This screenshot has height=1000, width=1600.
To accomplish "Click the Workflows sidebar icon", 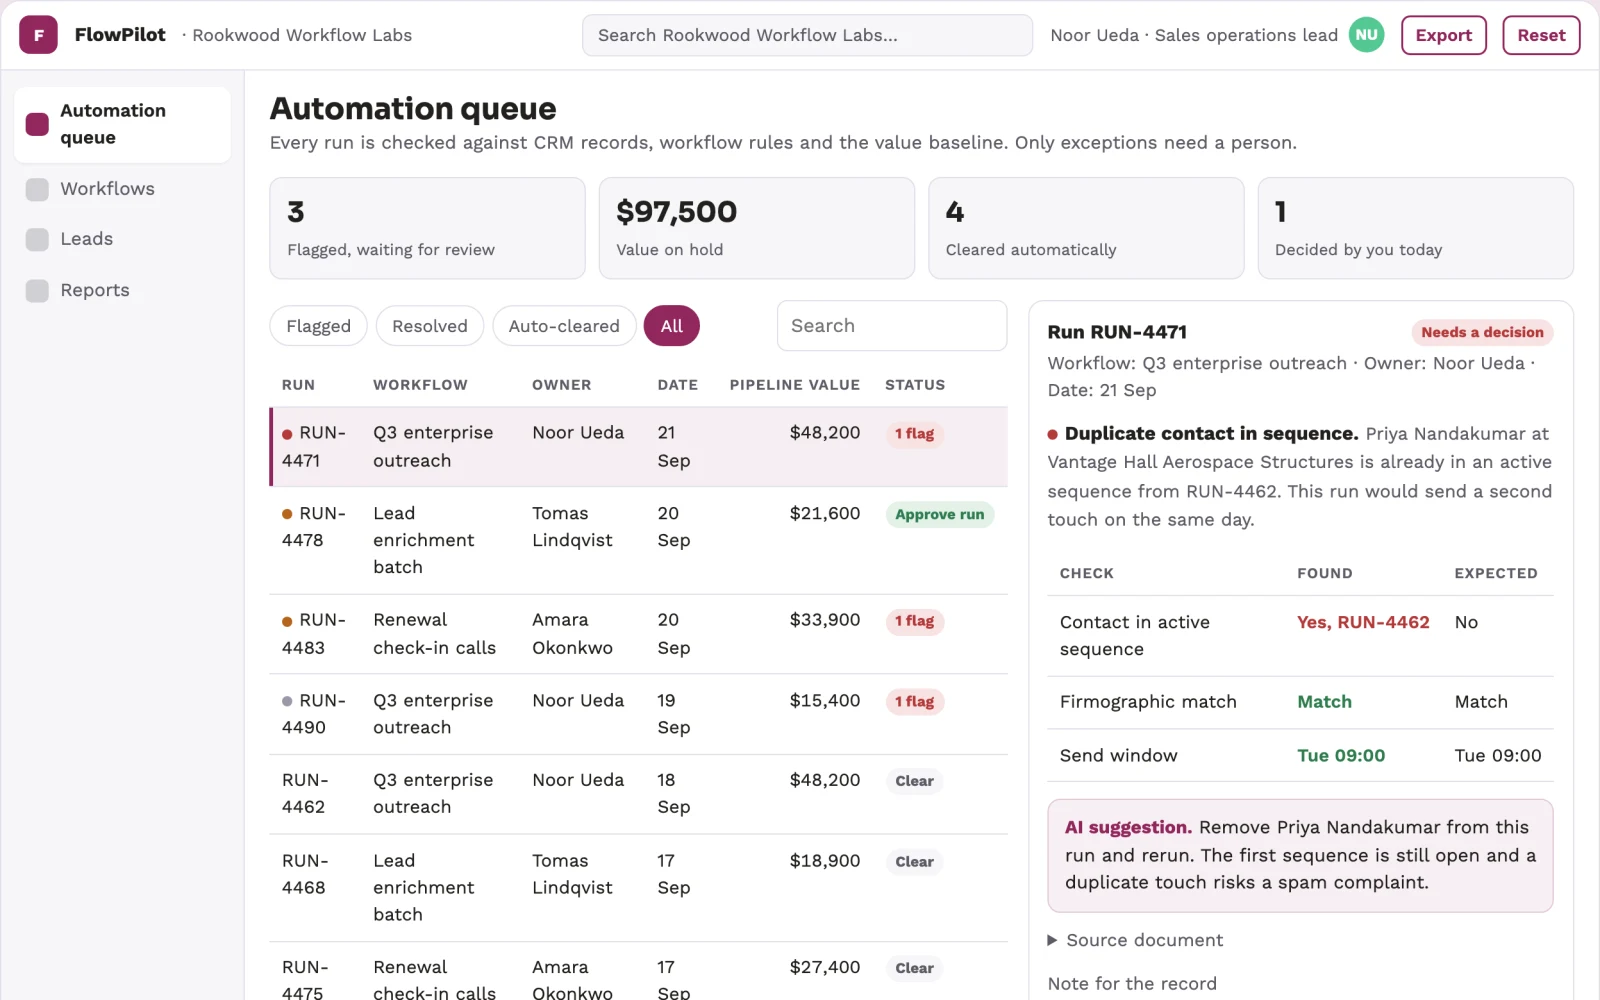I will [37, 189].
